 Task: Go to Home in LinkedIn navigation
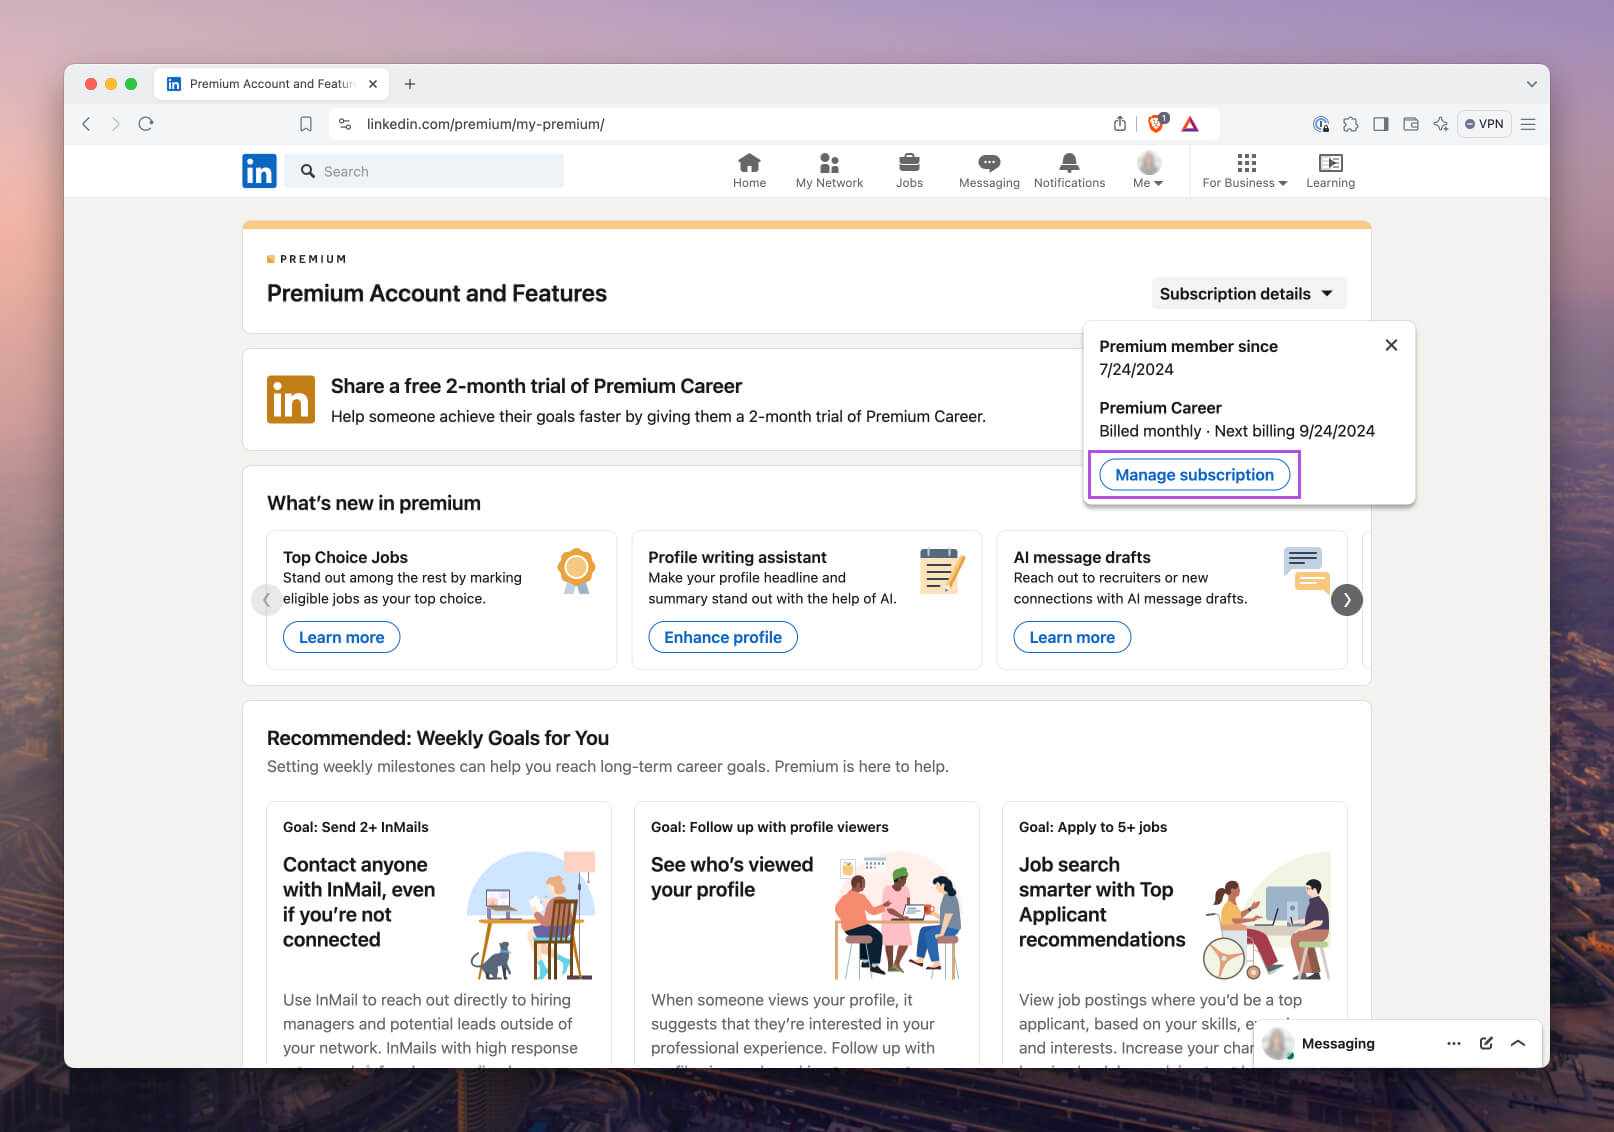[x=749, y=171]
